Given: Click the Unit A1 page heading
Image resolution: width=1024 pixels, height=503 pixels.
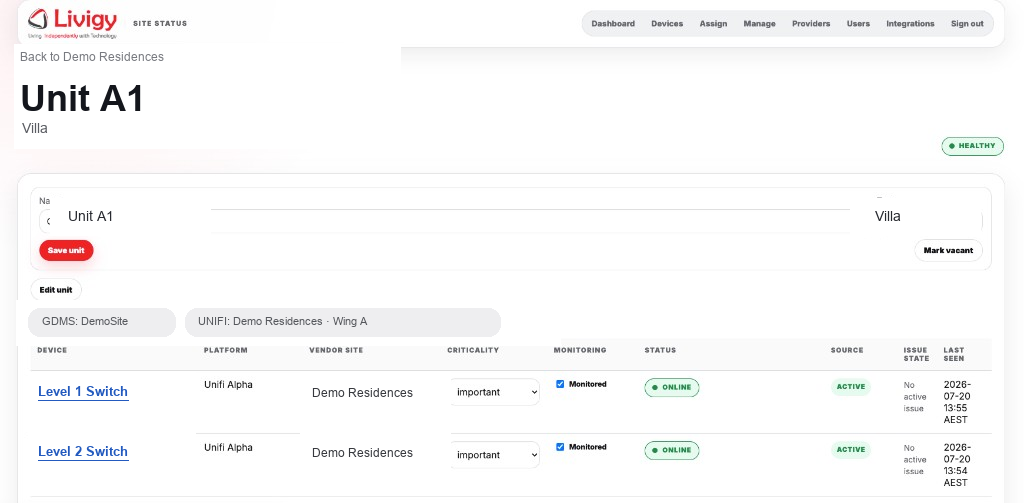Looking at the screenshot, I should tap(82, 99).
